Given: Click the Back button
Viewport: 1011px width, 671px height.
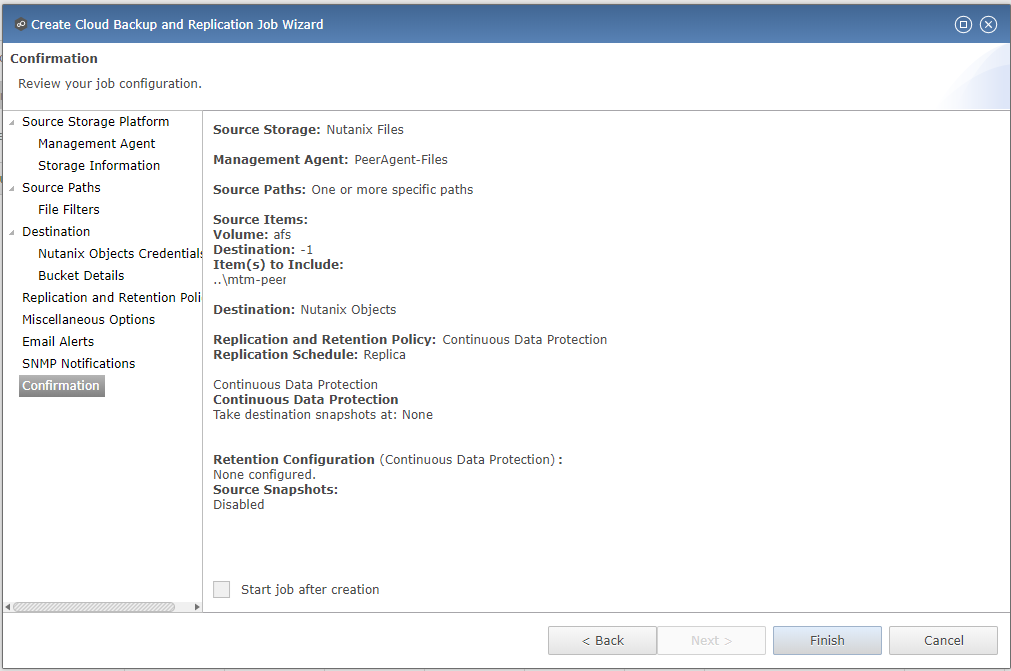Looking at the screenshot, I should (x=602, y=640).
